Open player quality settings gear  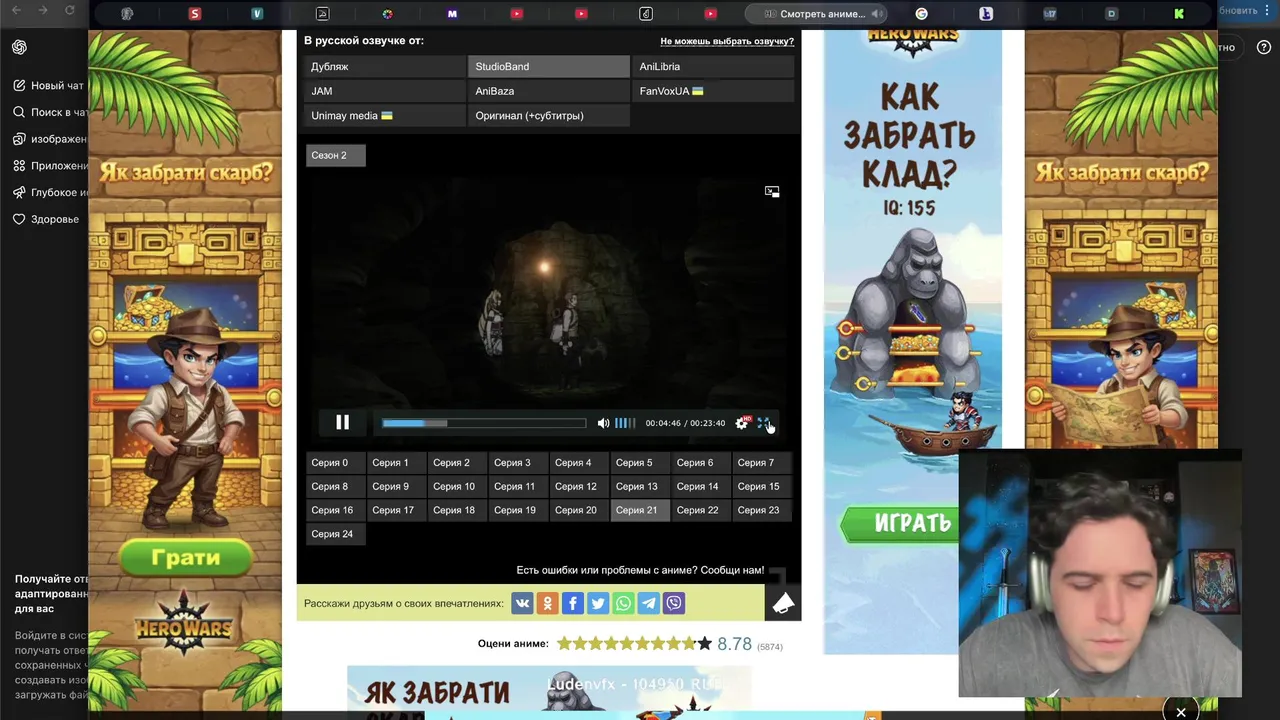(741, 423)
